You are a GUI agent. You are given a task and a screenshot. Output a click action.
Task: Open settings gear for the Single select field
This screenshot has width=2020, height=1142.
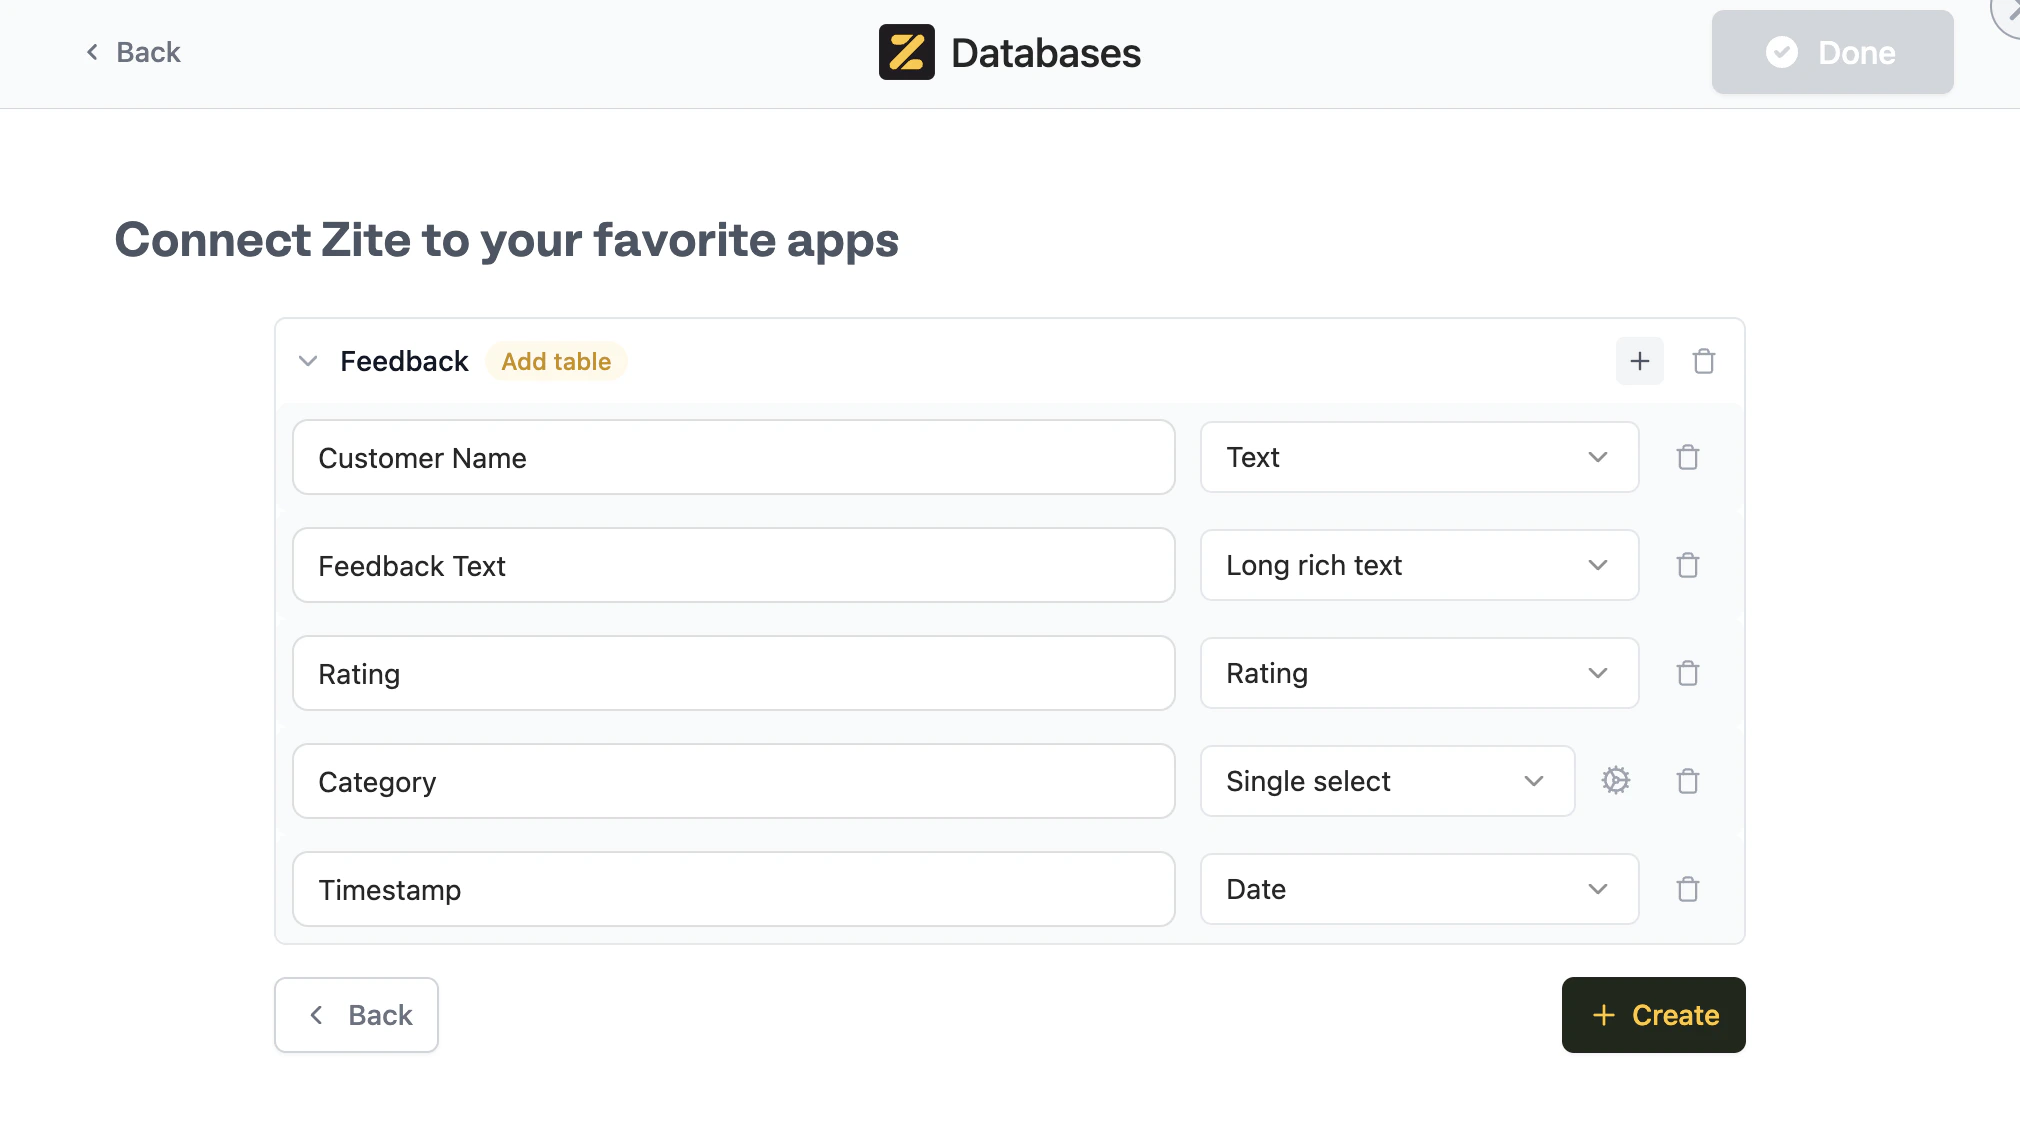[1616, 781]
